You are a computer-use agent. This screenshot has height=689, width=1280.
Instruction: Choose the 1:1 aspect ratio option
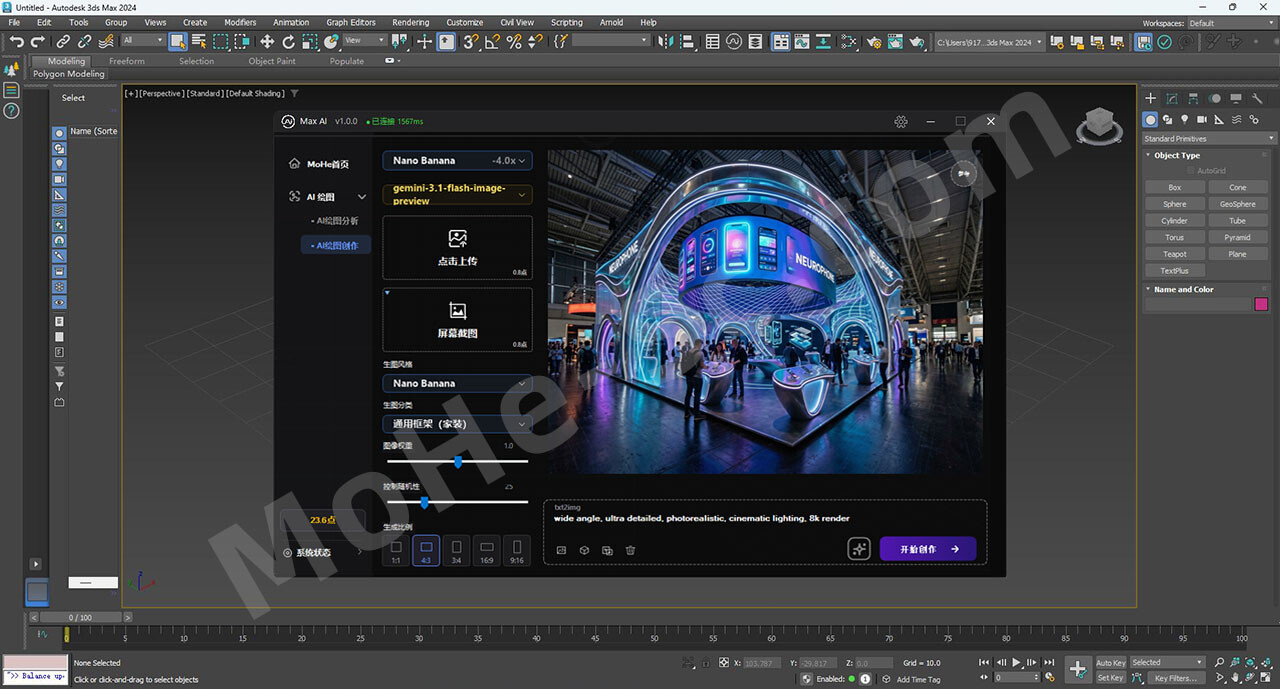(396, 551)
